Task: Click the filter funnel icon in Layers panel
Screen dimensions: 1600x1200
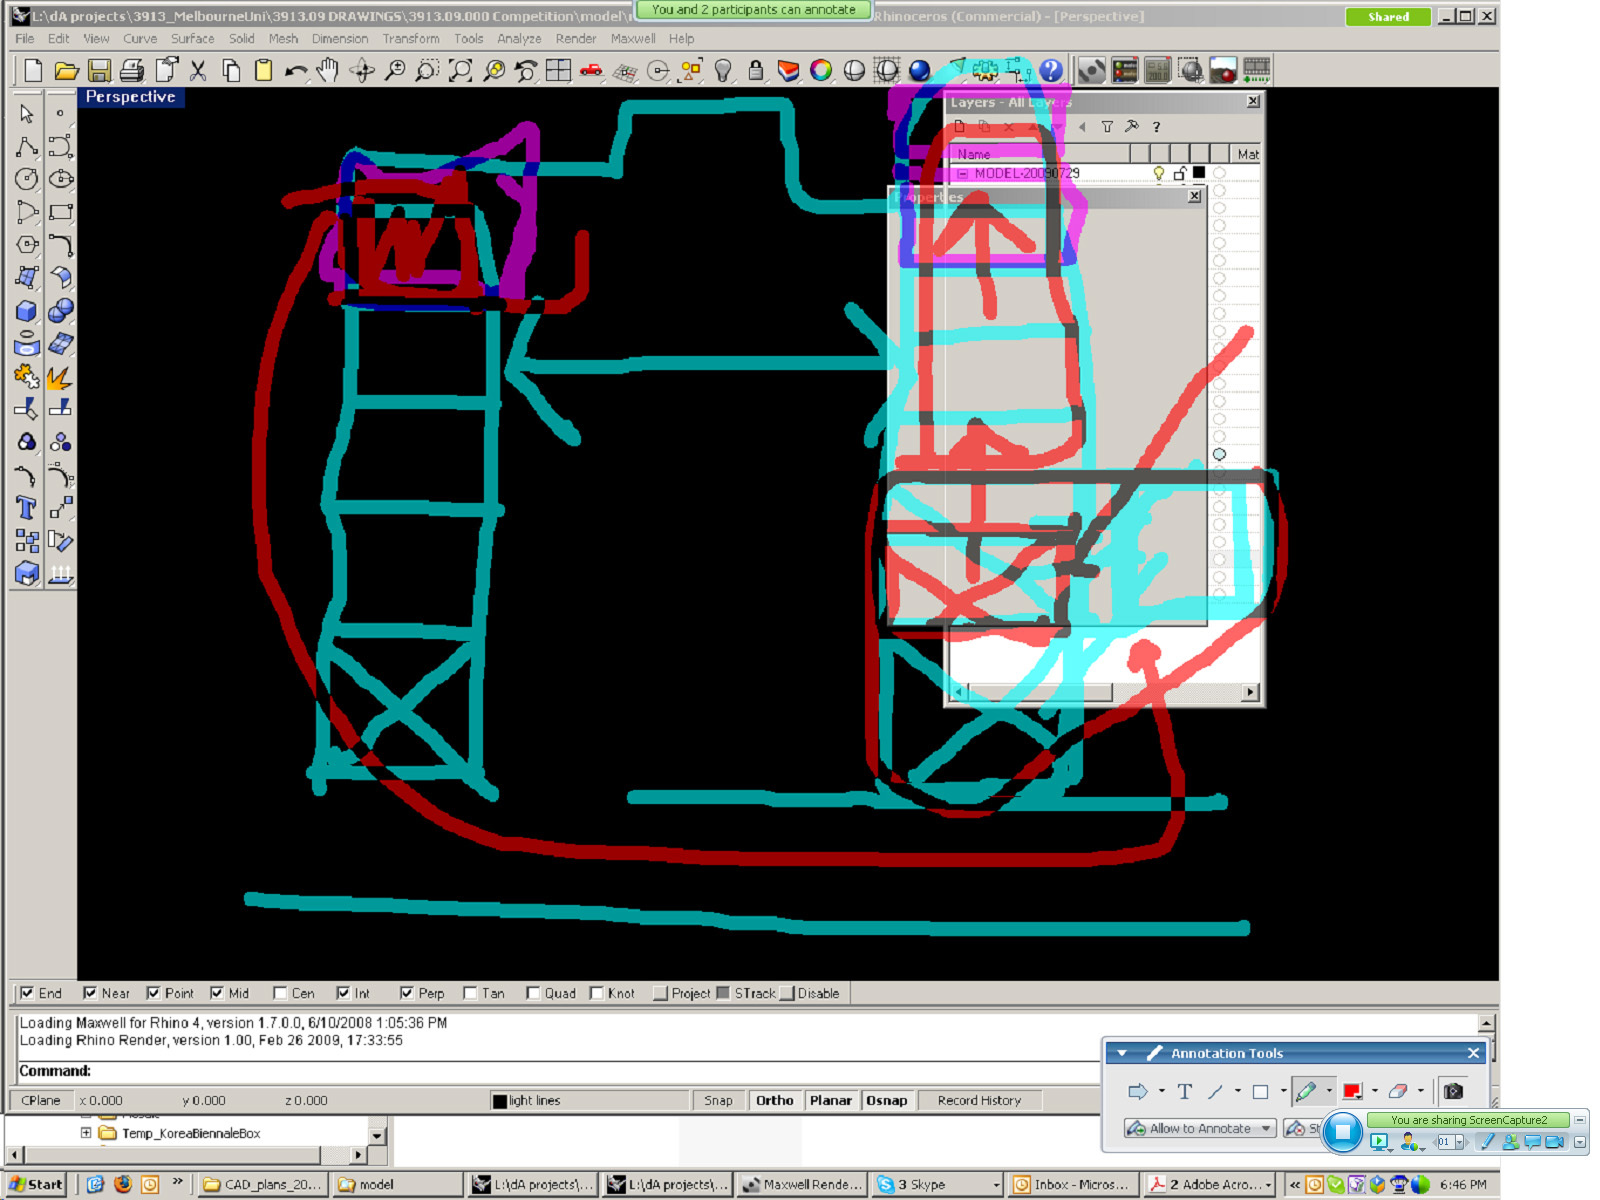Action: (x=1107, y=127)
